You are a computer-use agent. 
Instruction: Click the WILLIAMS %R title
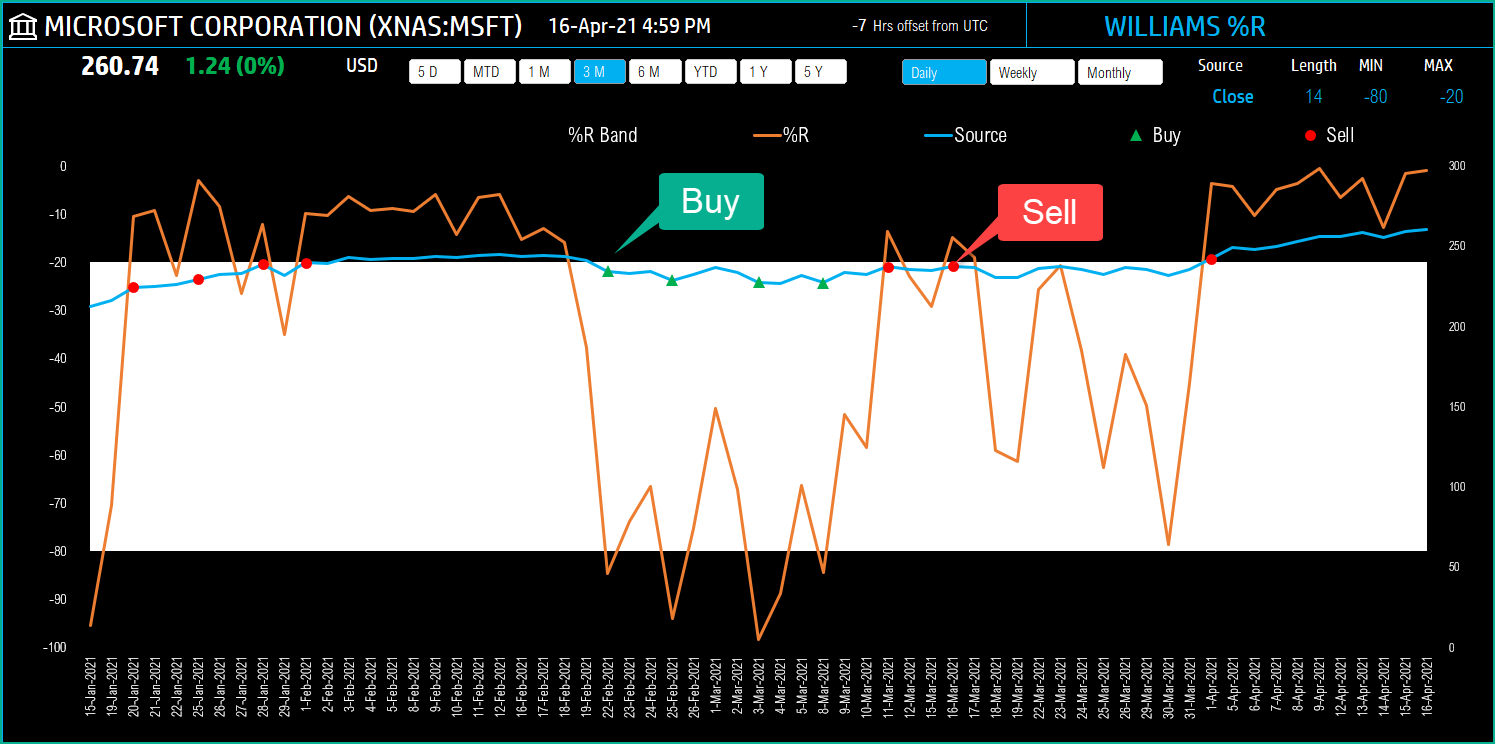pos(1185,26)
